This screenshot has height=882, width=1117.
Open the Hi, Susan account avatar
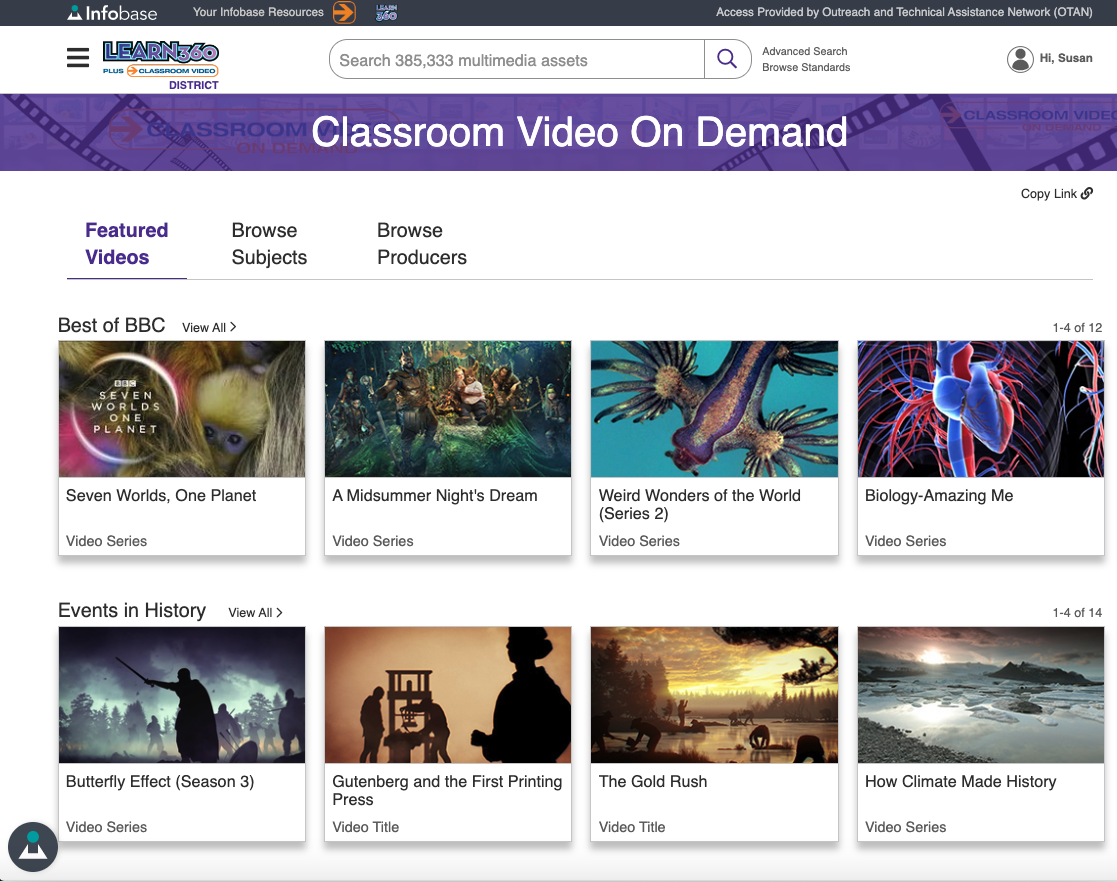click(1020, 59)
